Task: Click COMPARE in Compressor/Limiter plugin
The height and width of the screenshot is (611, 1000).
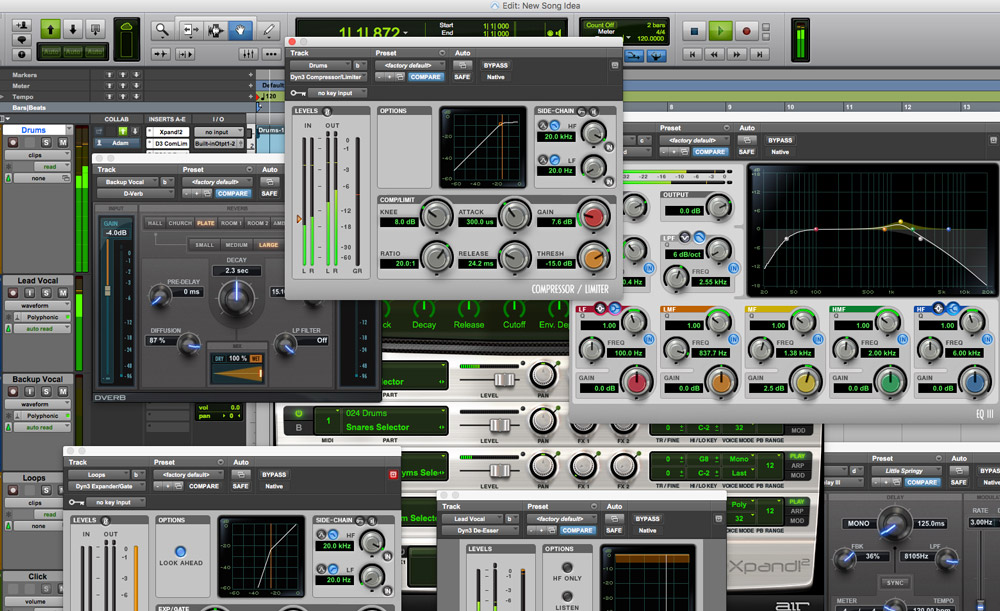Action: coord(425,77)
